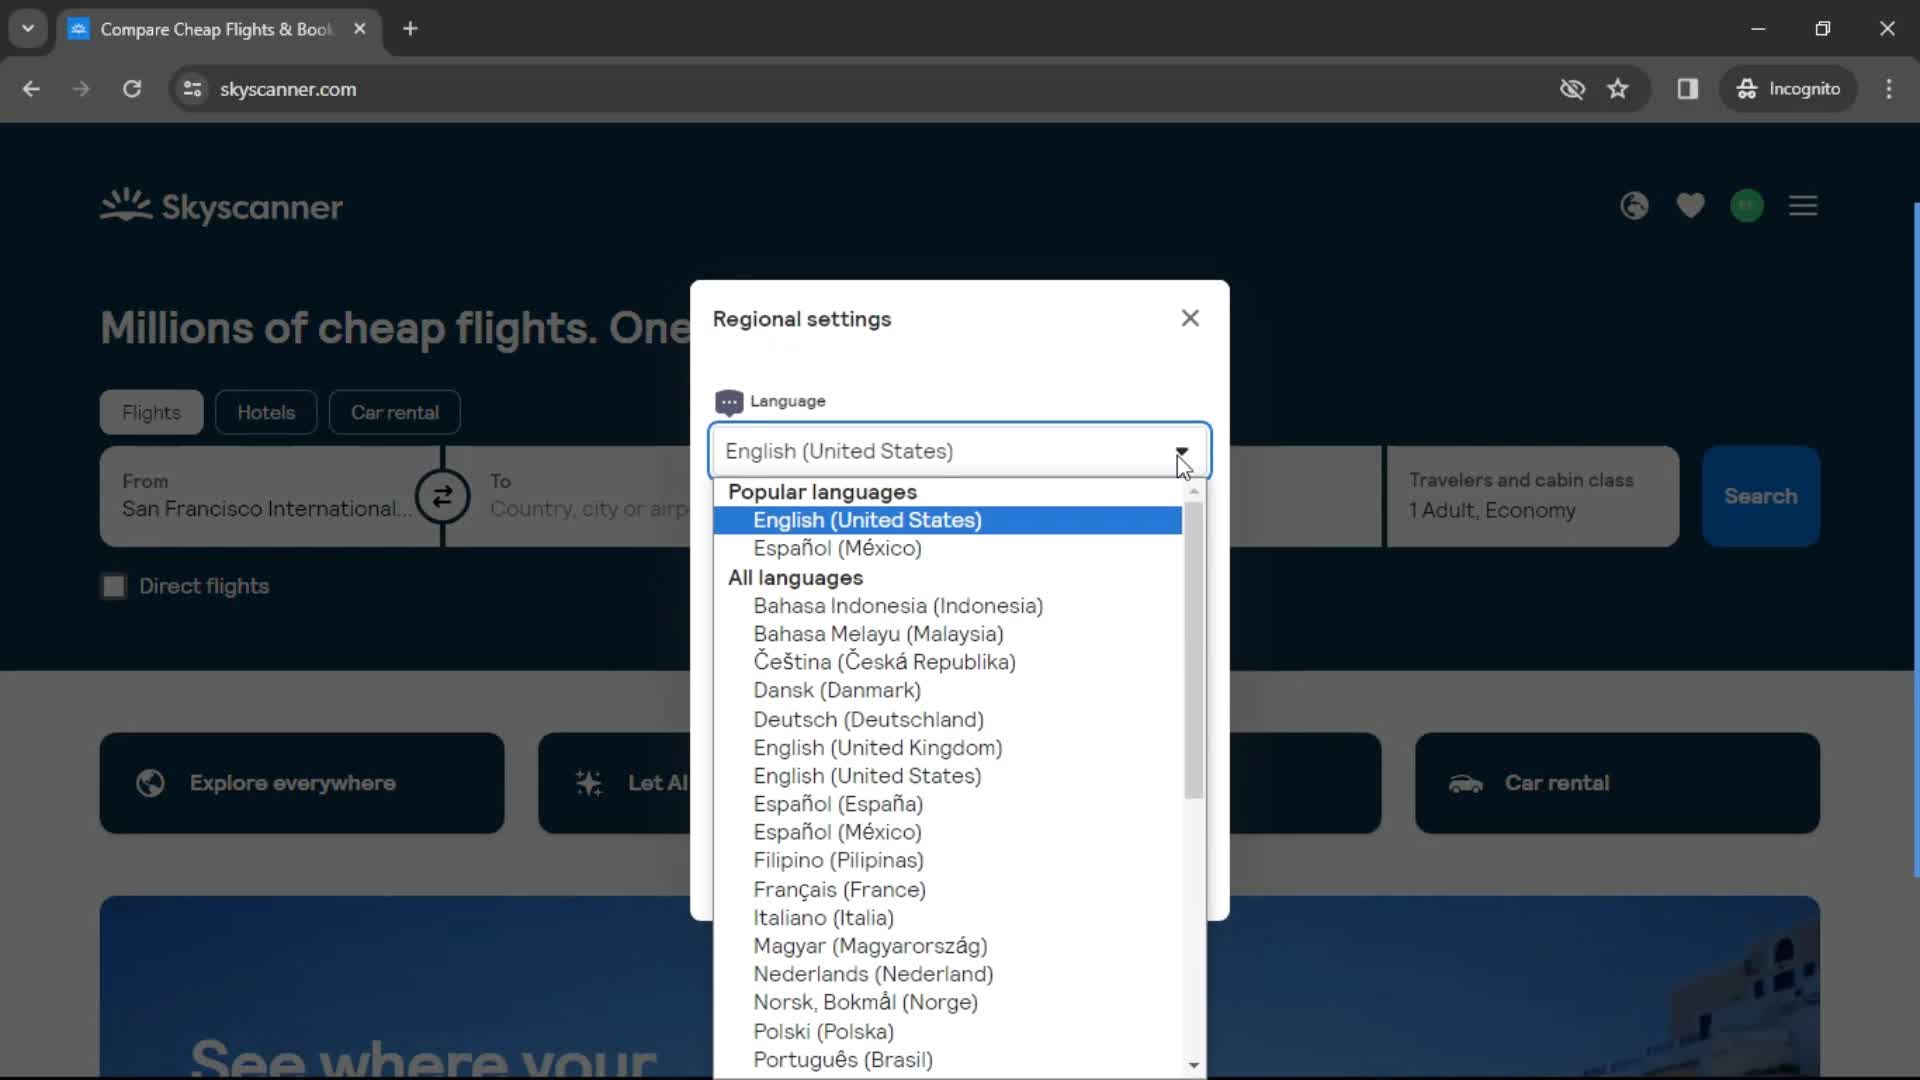Click the Skyscanner logo/home icon
Viewport: 1920px width, 1080px height.
pos(222,208)
